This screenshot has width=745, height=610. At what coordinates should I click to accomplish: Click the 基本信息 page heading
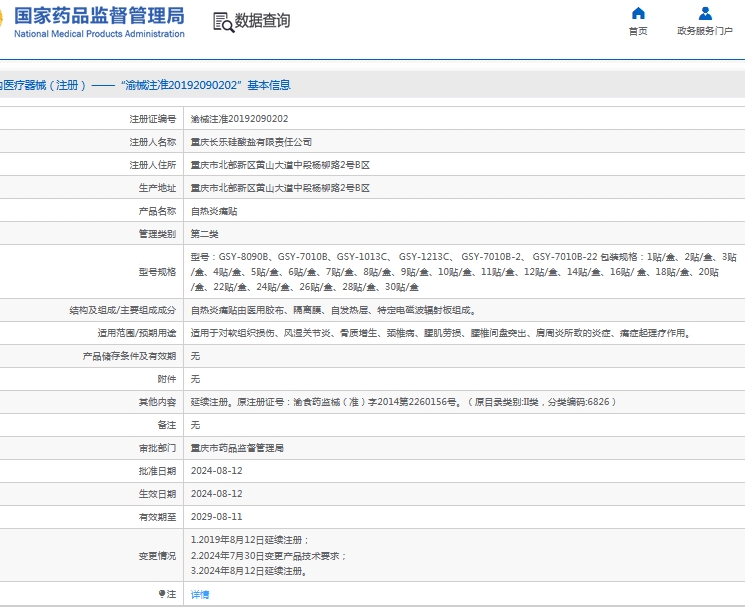coord(269,85)
